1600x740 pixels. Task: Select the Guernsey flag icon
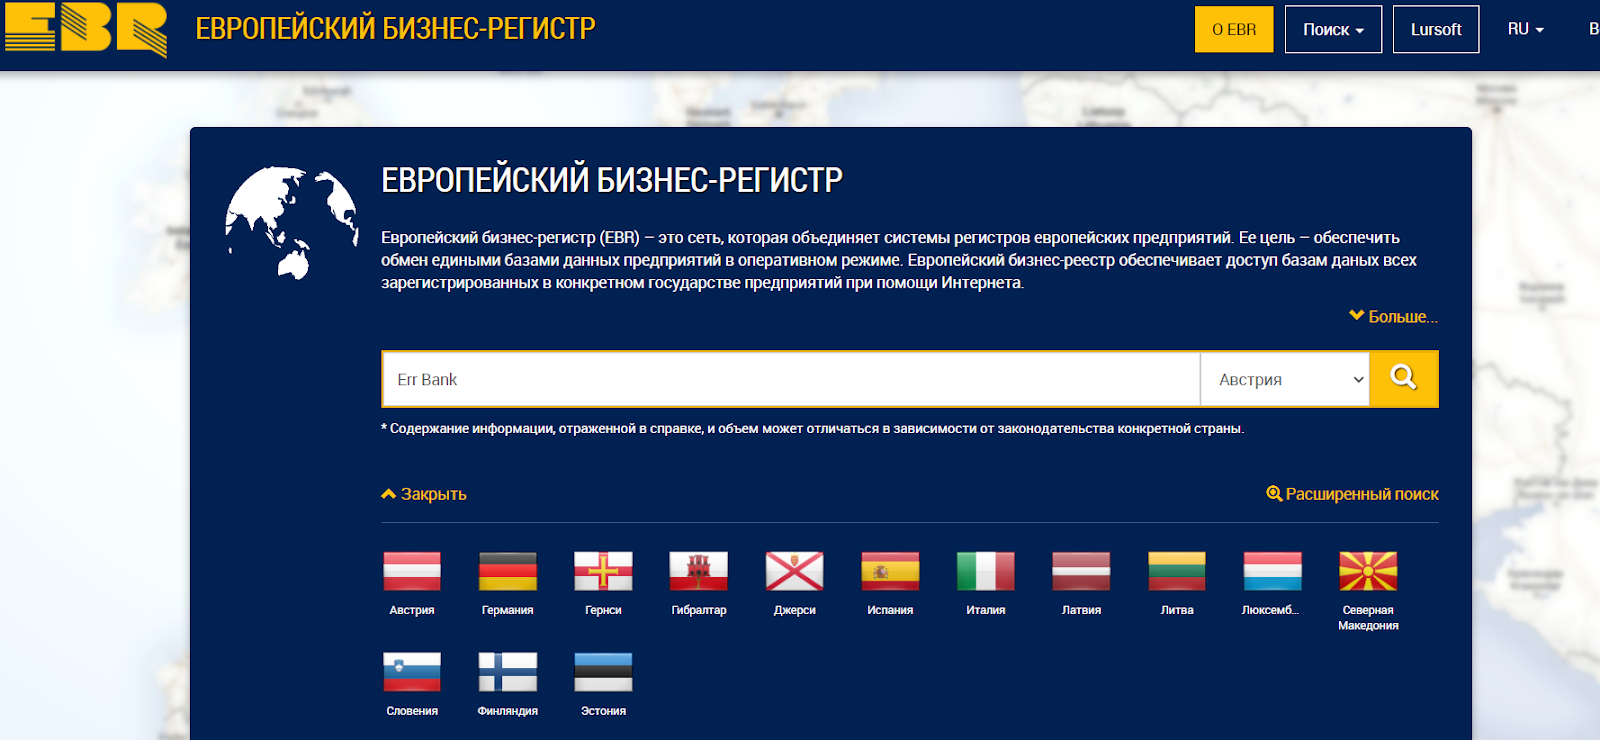coord(603,571)
